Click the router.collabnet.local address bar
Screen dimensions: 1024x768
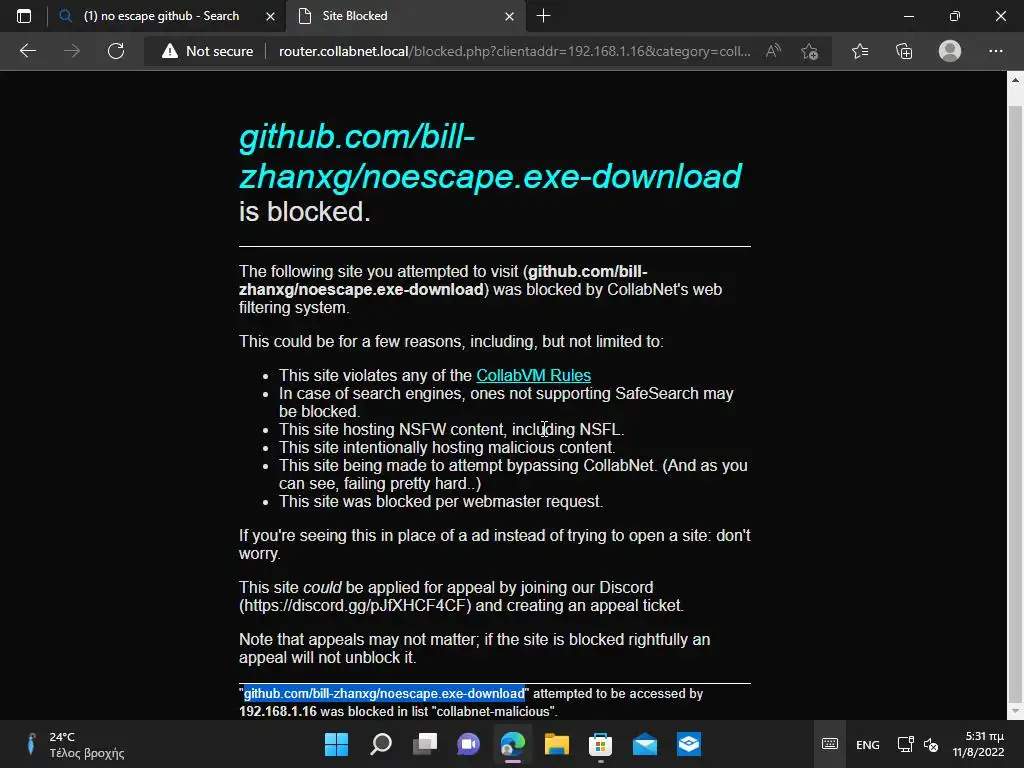tap(514, 51)
